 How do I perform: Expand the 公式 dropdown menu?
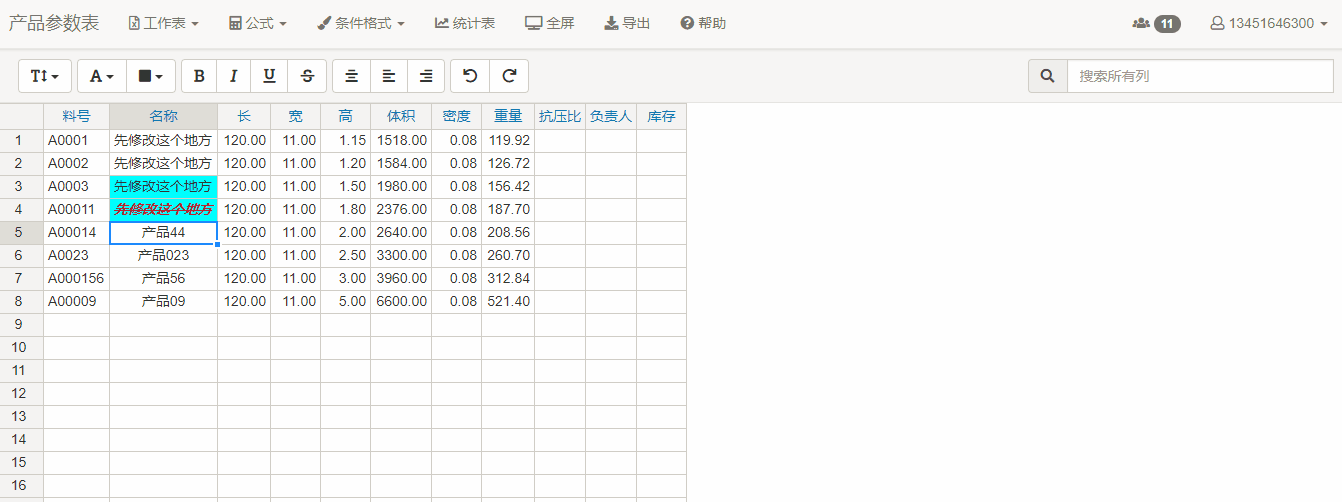tap(258, 23)
